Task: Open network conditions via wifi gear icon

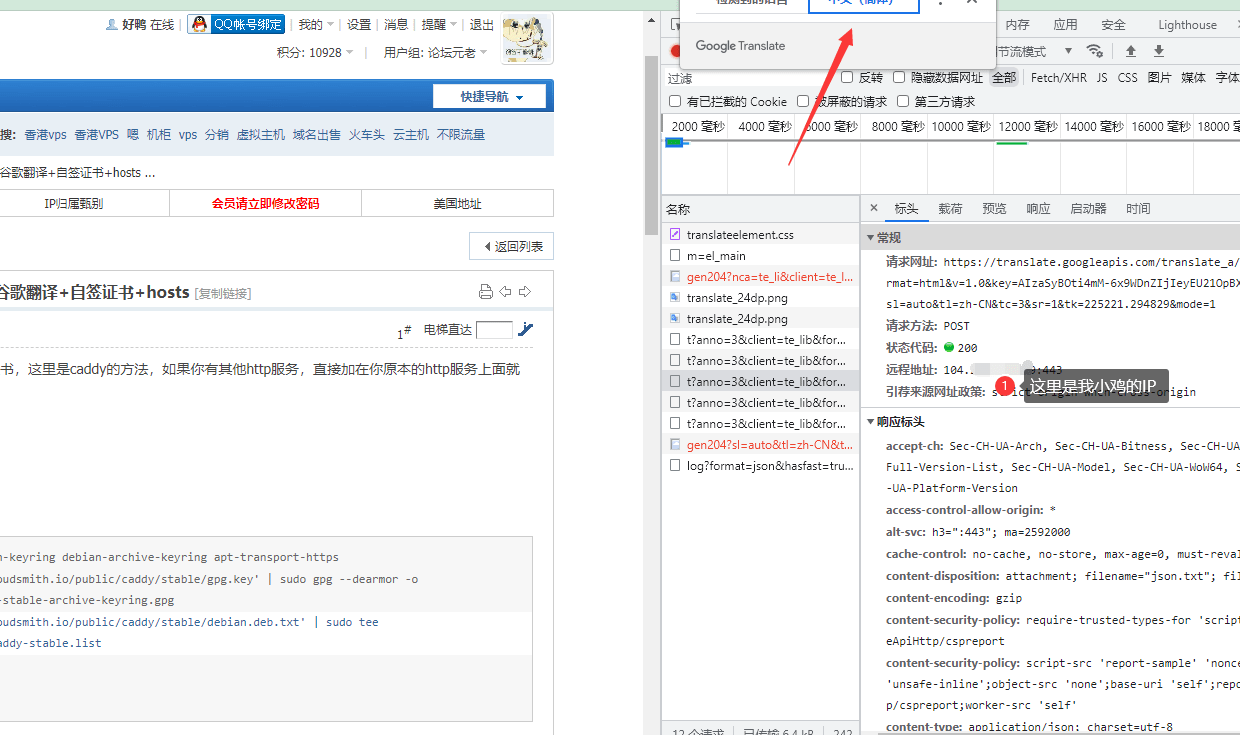Action: 1094,49
